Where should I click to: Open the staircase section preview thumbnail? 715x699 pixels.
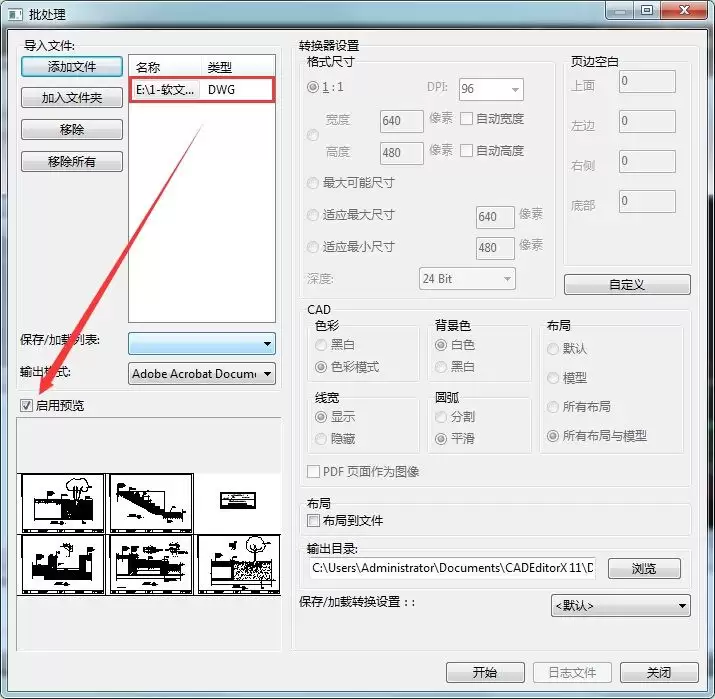pos(151,503)
